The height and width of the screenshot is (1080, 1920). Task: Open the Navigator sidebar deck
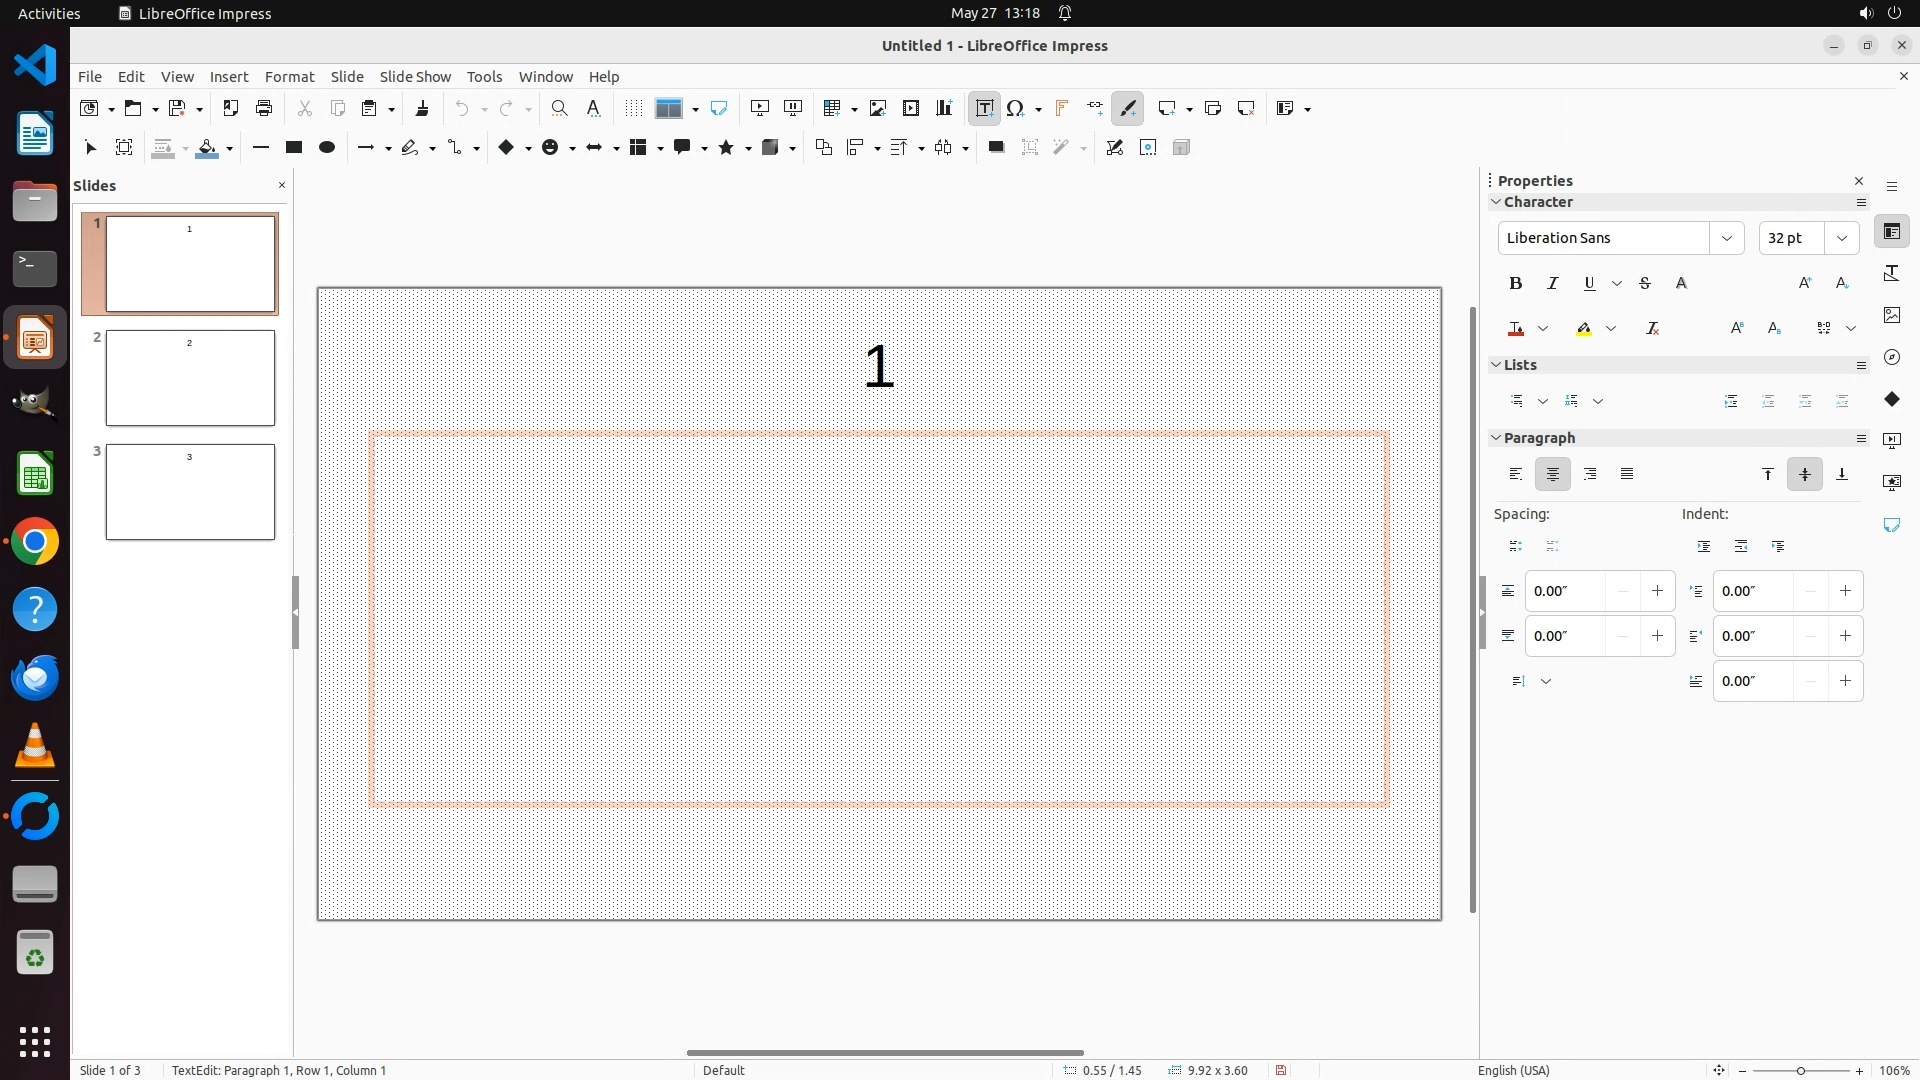click(1891, 357)
